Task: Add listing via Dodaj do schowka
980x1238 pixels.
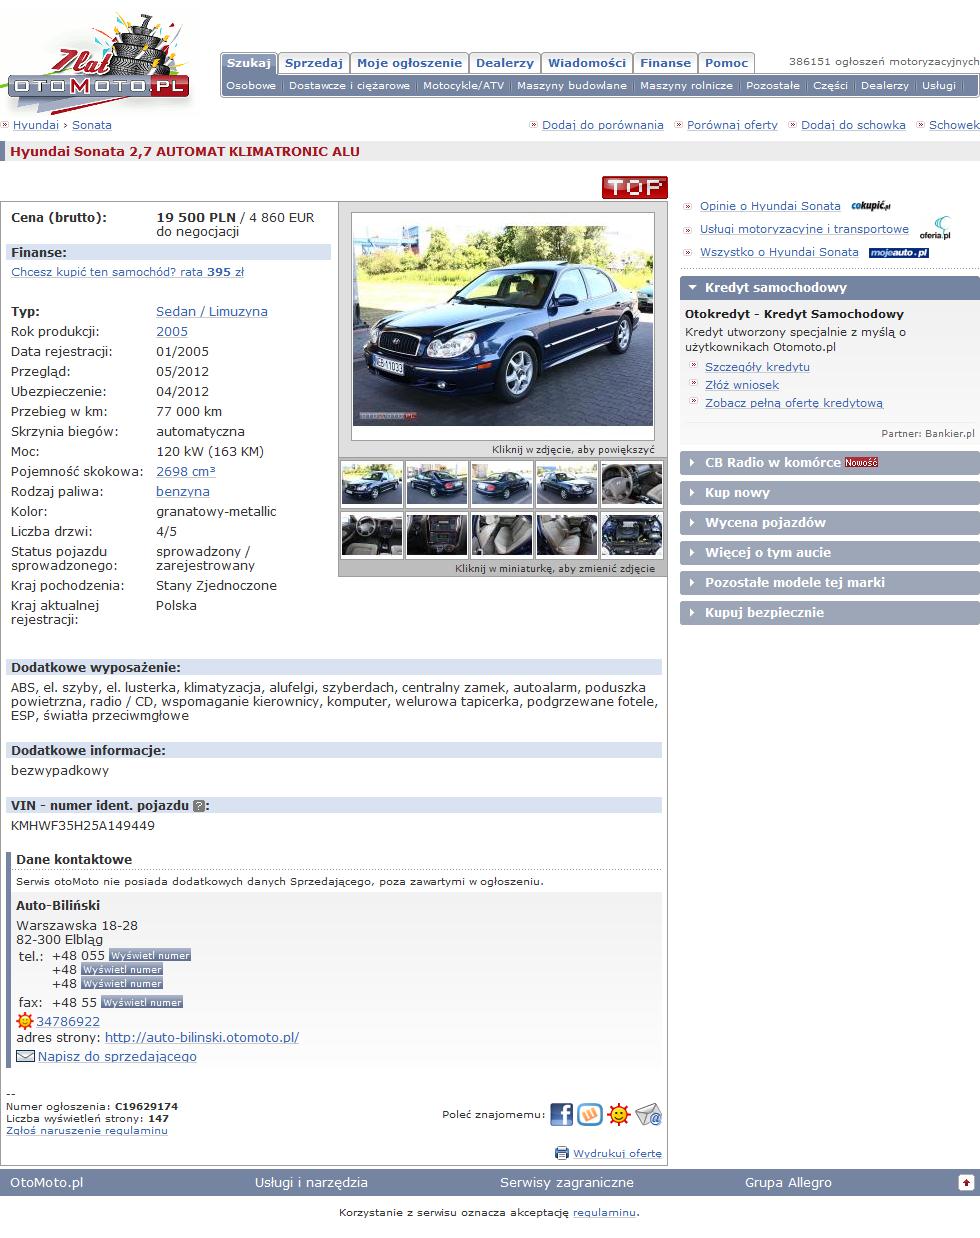Action: pyautogui.click(x=853, y=125)
